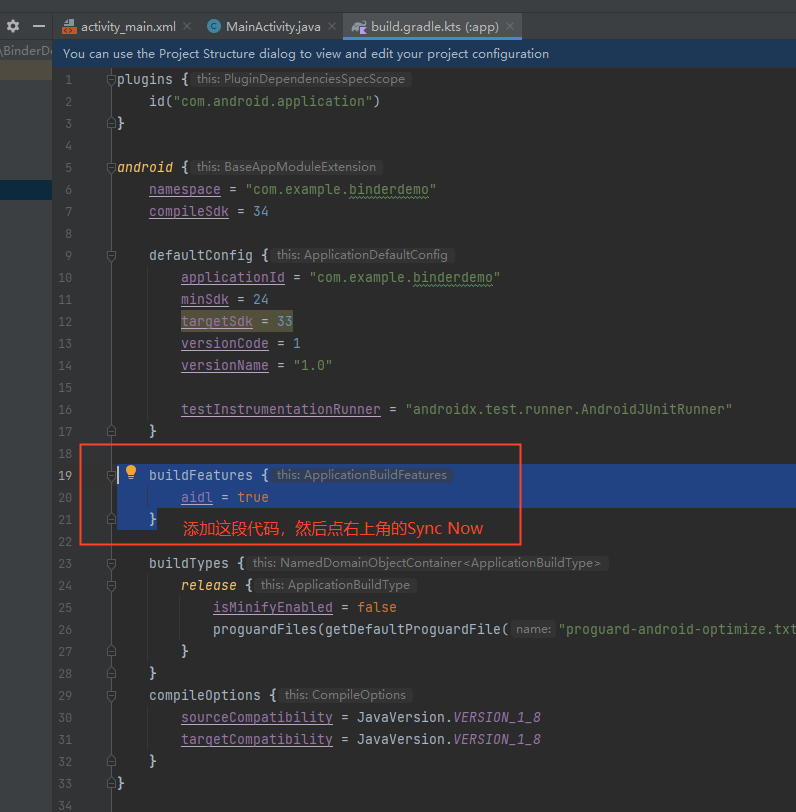
Task: Switch to MainActivity.java tab
Action: point(272,26)
